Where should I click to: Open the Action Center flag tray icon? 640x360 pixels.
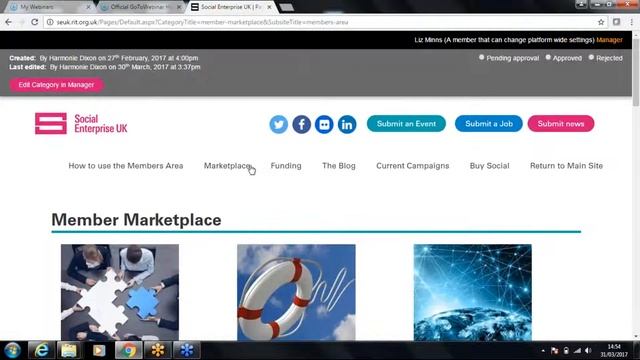coord(554,351)
